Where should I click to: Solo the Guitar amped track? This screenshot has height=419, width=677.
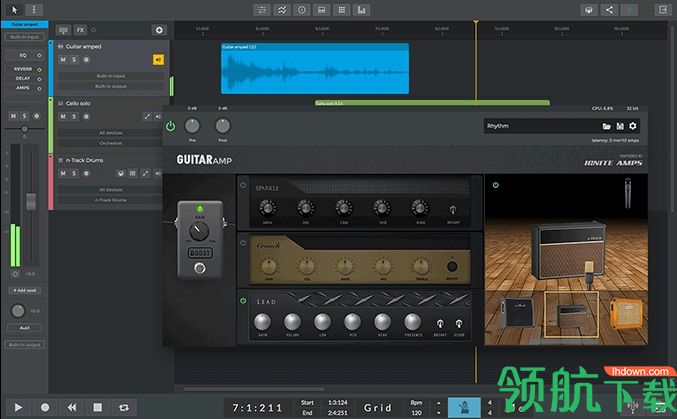coord(74,60)
